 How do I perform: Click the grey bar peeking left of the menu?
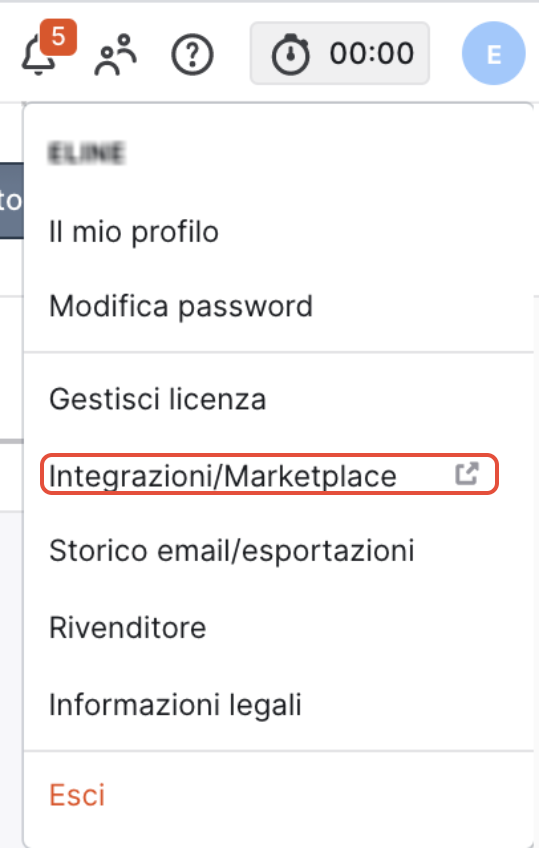point(11,441)
